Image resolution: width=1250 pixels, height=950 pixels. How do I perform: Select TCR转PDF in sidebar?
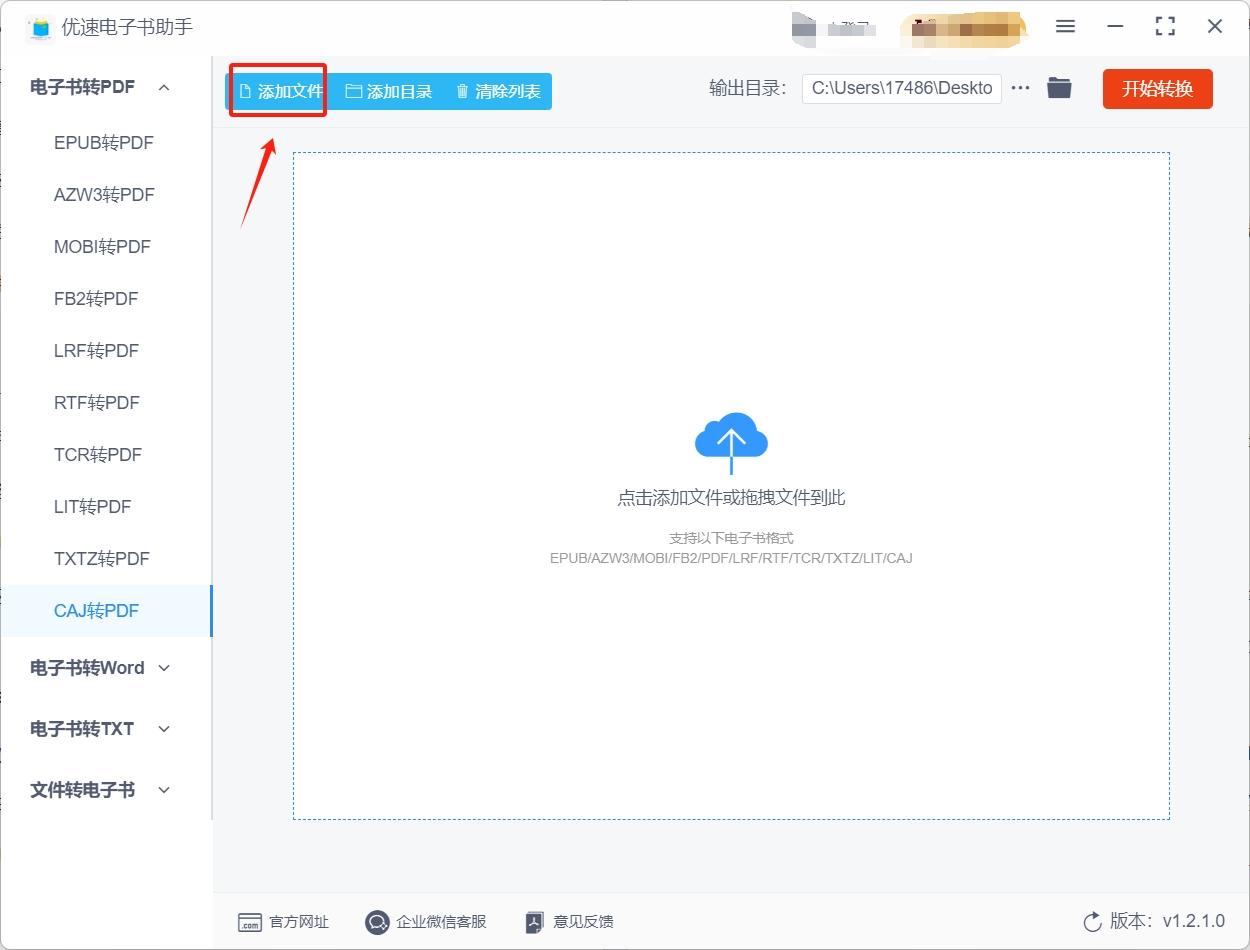click(x=106, y=455)
